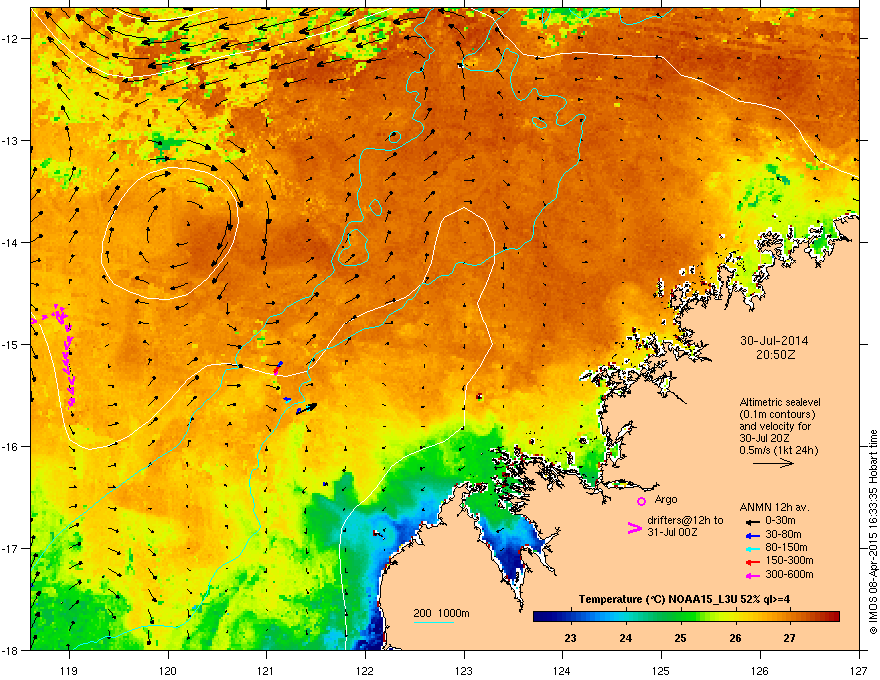Screen dimensions: 880x680
Task: Click the magenta Argo circle legend symbol
Action: (x=641, y=501)
